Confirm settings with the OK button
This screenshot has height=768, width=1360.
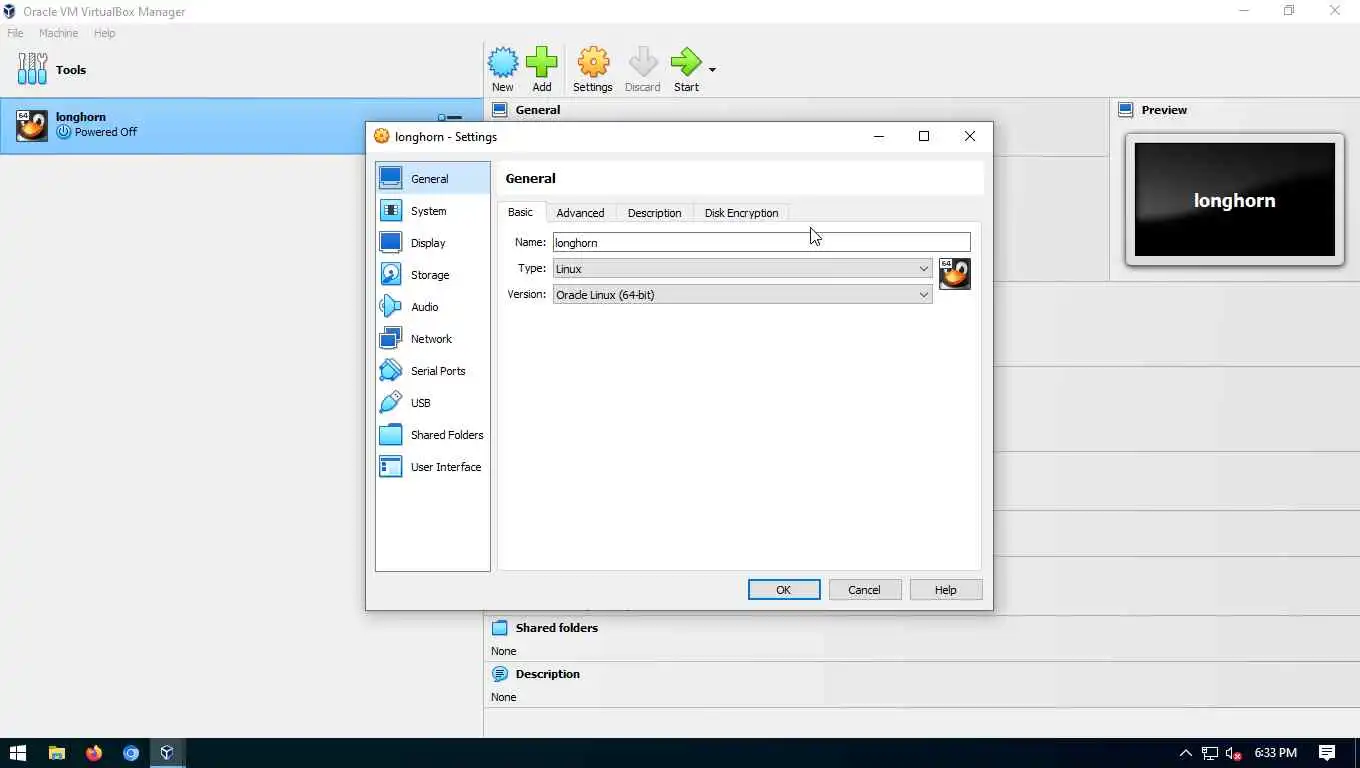[x=784, y=590]
